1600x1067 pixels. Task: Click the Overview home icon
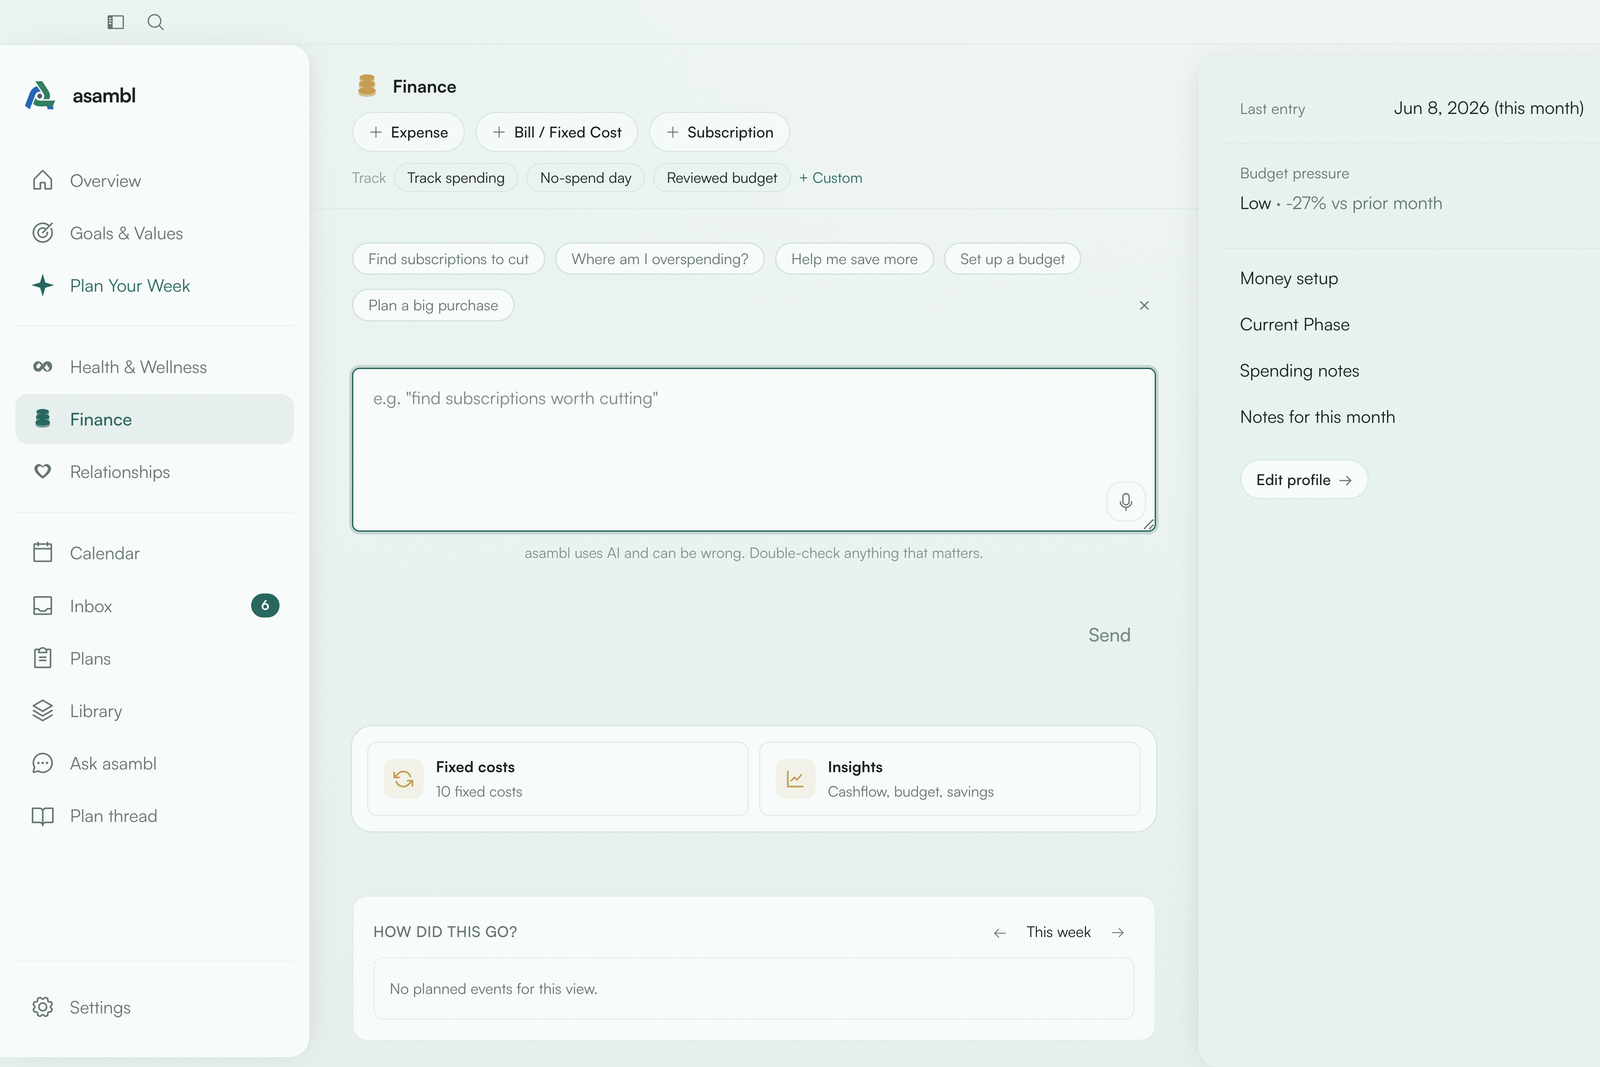43,181
